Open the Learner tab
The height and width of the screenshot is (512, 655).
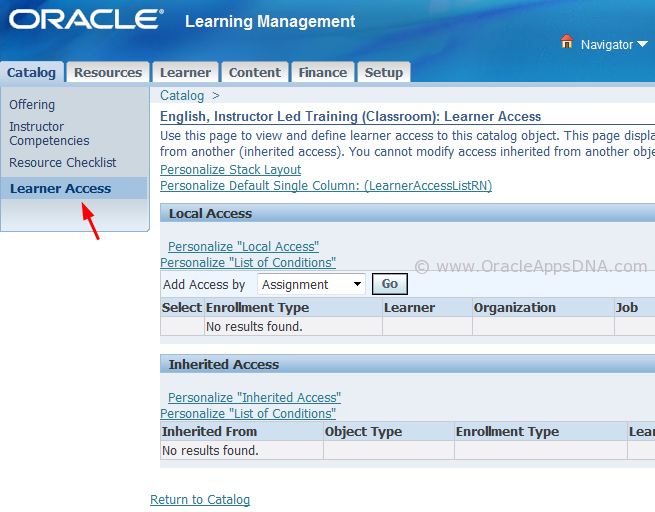click(x=185, y=72)
